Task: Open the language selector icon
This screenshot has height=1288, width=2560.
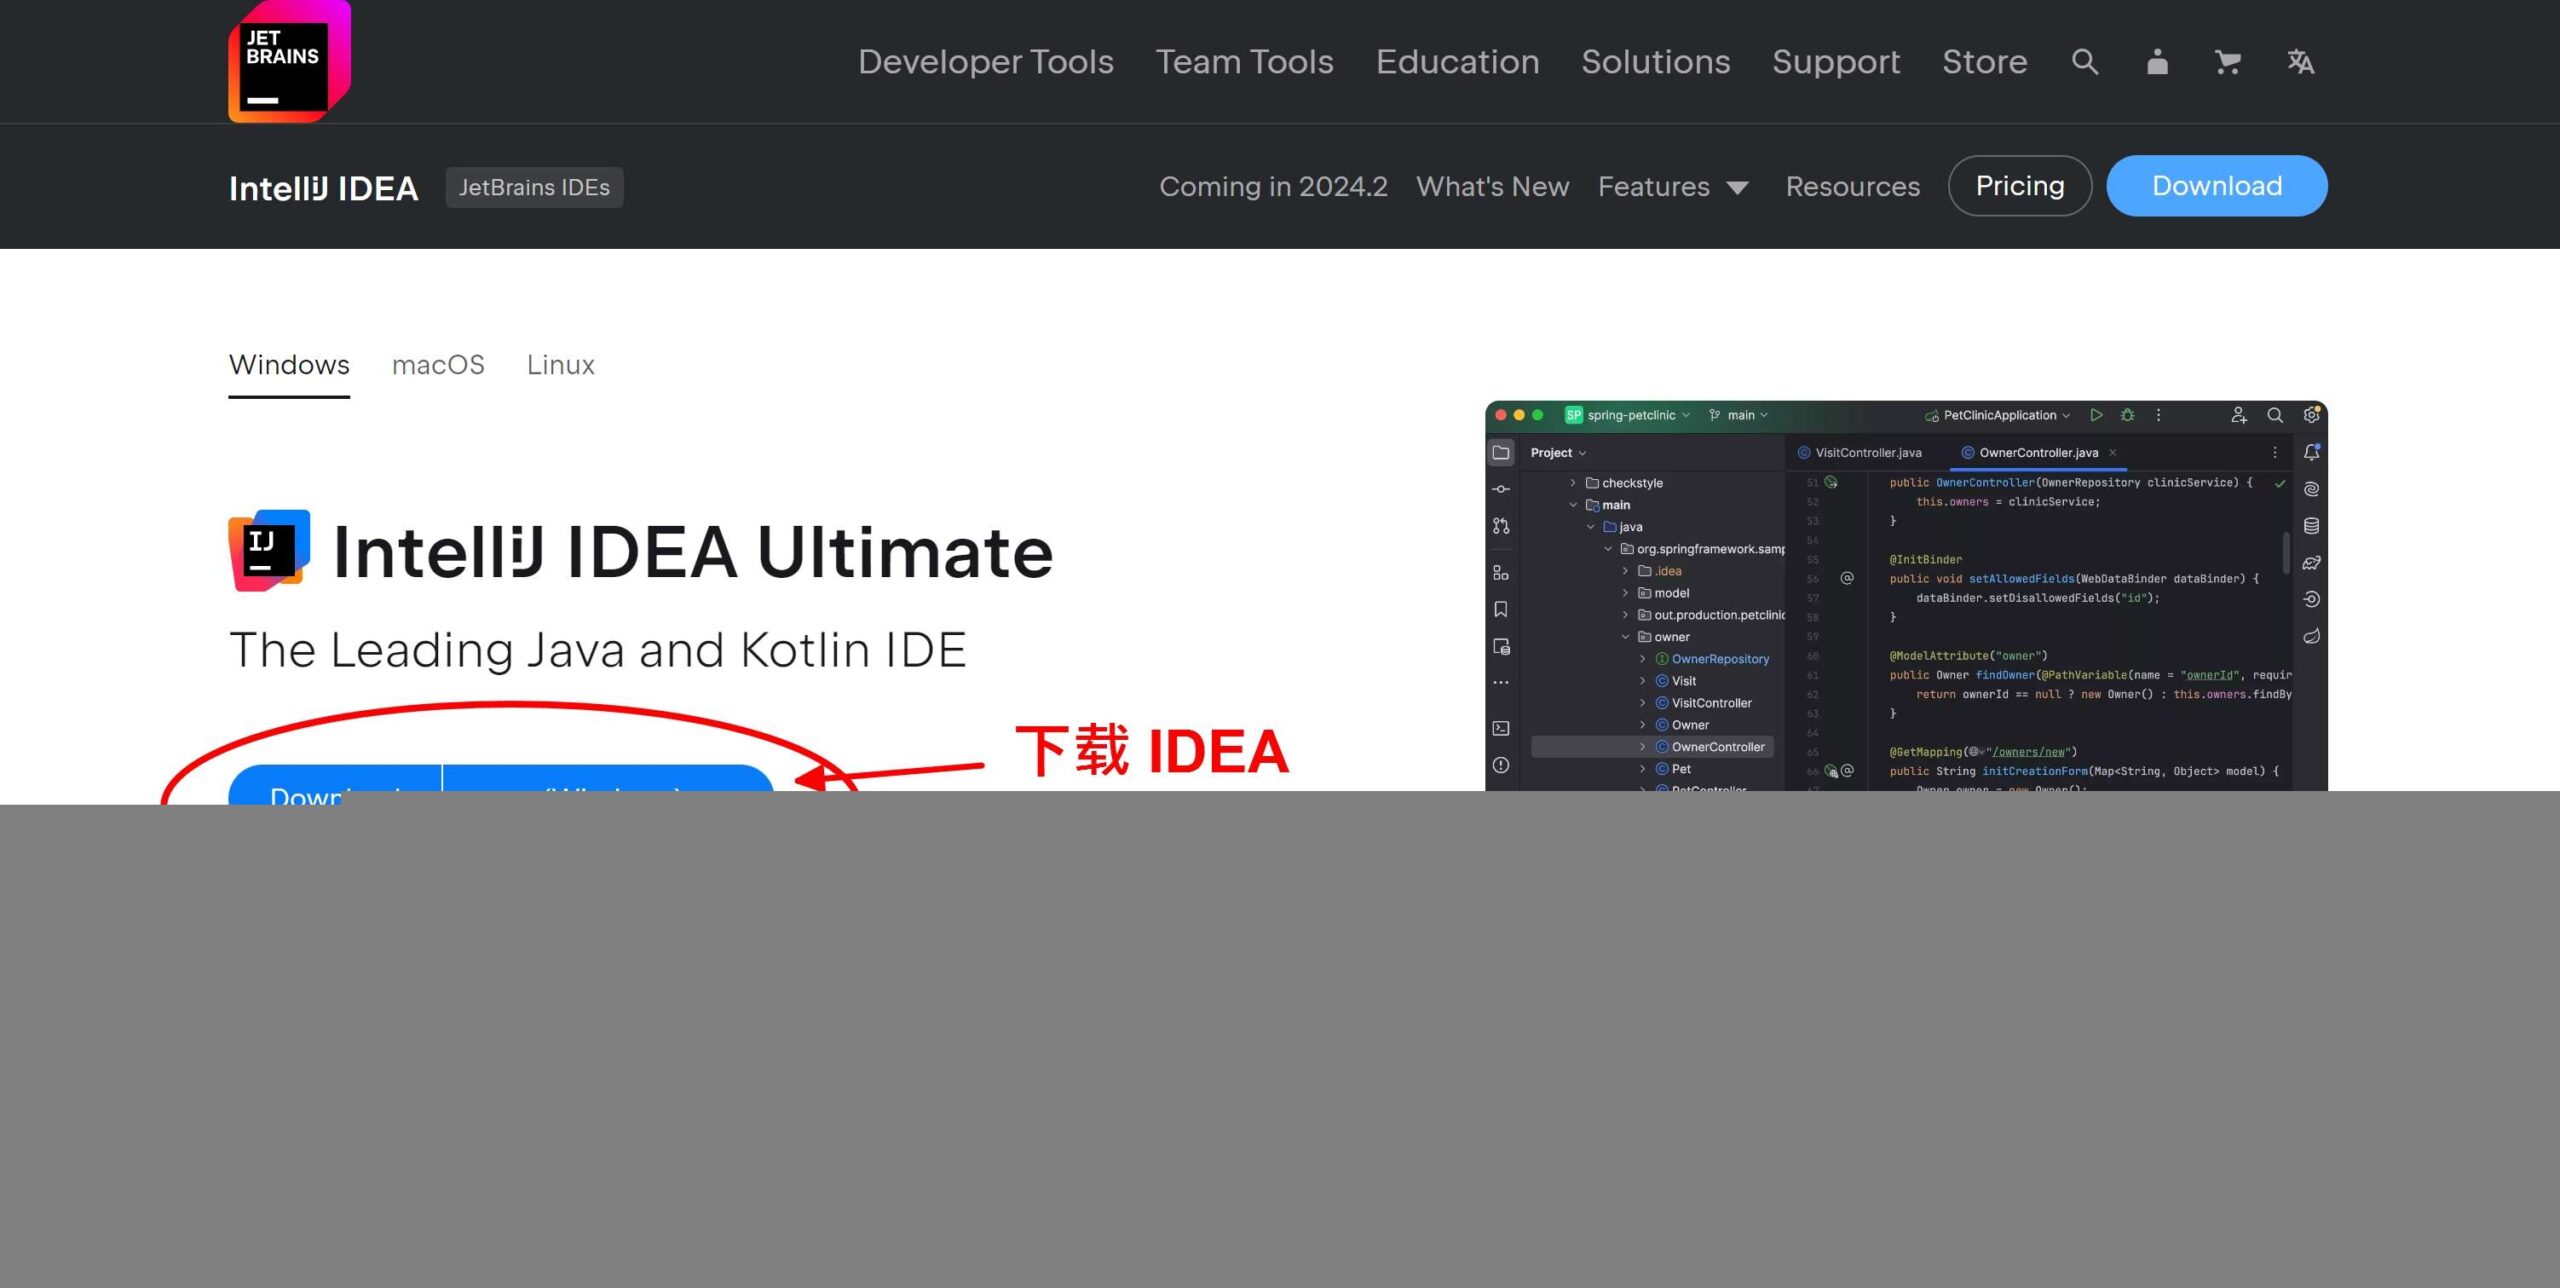Action: point(2300,62)
